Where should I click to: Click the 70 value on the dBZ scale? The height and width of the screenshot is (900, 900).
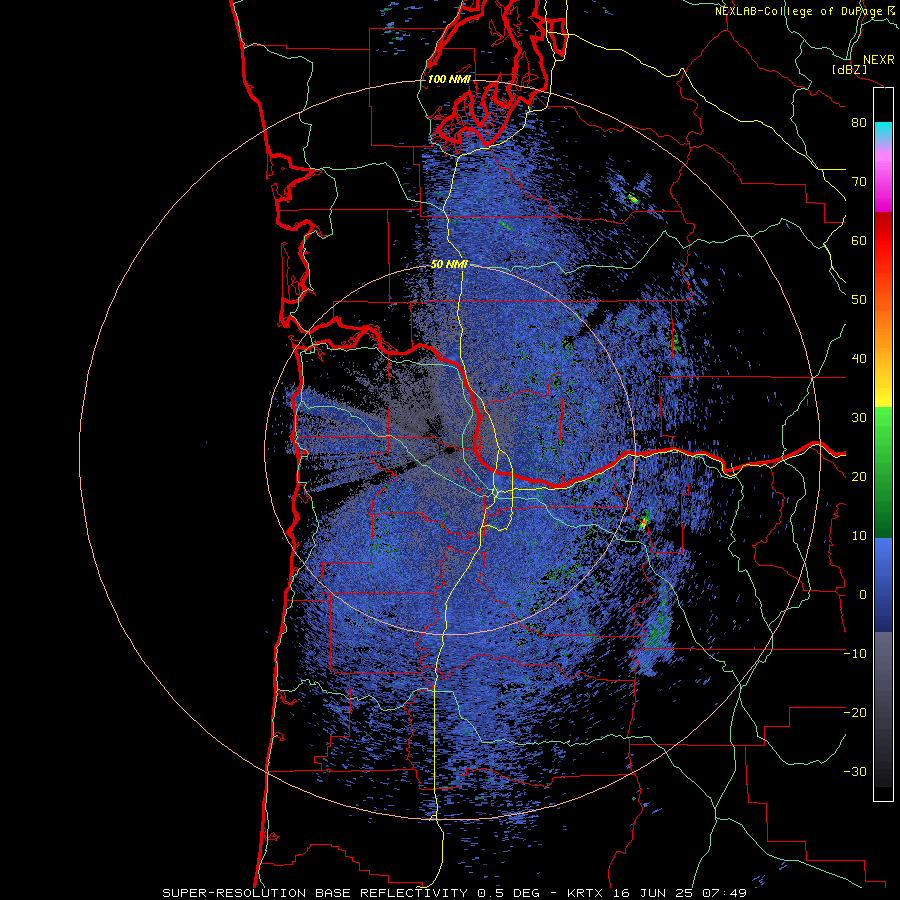point(859,182)
